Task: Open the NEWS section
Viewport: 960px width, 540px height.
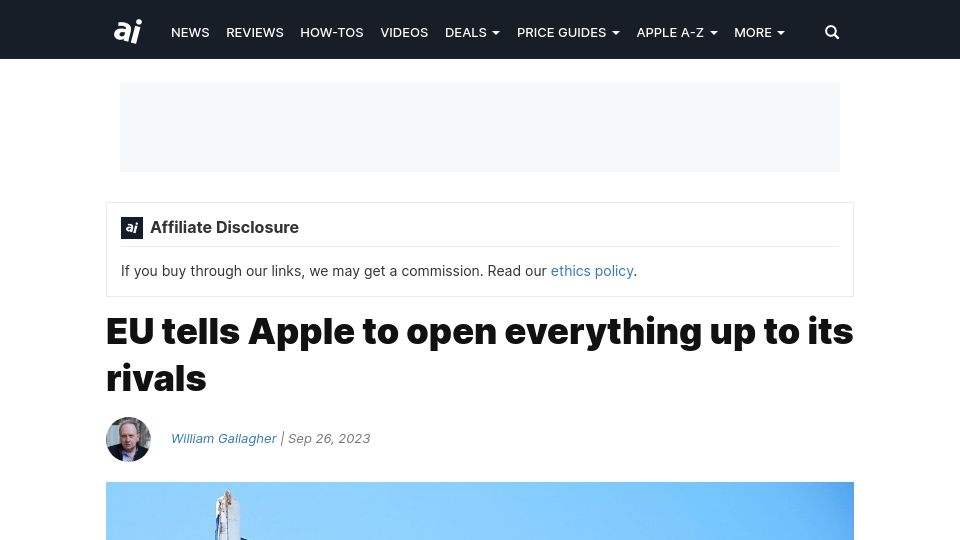Action: click(190, 32)
